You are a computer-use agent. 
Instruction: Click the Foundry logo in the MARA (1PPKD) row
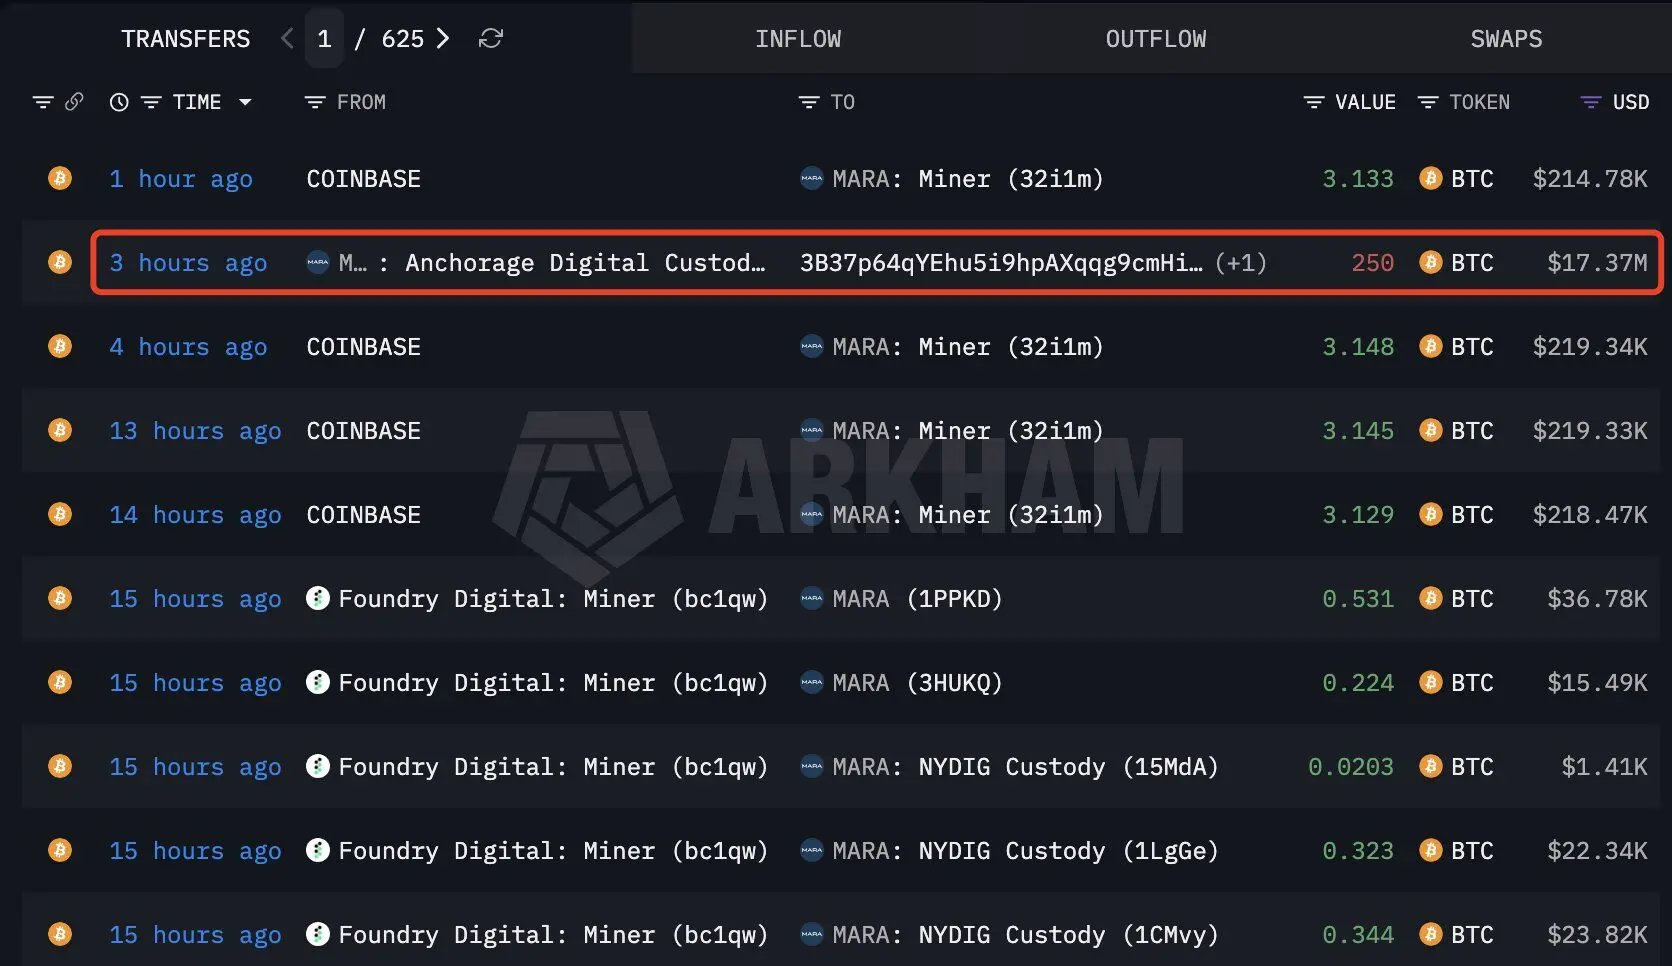tap(318, 598)
